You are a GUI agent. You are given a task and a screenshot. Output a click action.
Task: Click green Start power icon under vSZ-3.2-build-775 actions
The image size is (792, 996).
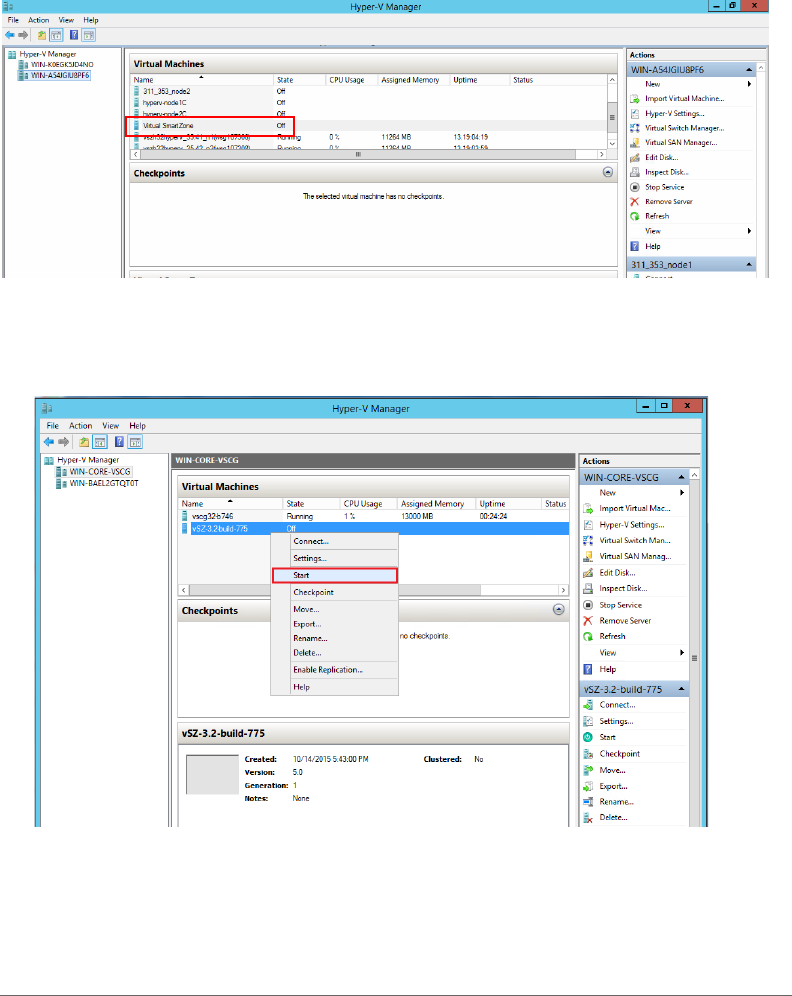pyautogui.click(x=588, y=737)
